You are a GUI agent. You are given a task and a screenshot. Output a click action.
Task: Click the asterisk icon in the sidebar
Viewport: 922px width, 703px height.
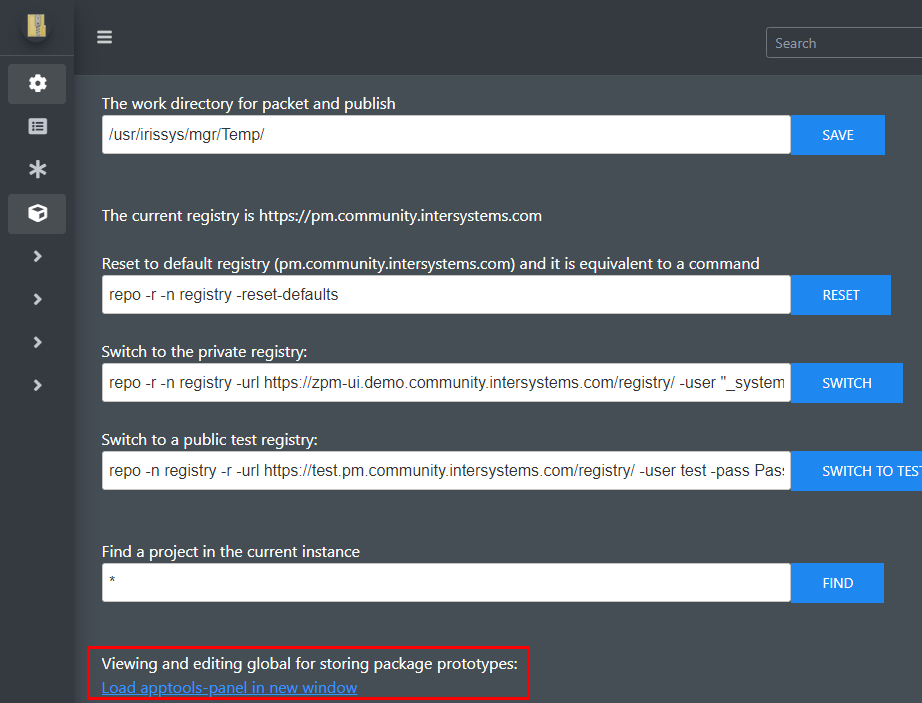(x=37, y=170)
